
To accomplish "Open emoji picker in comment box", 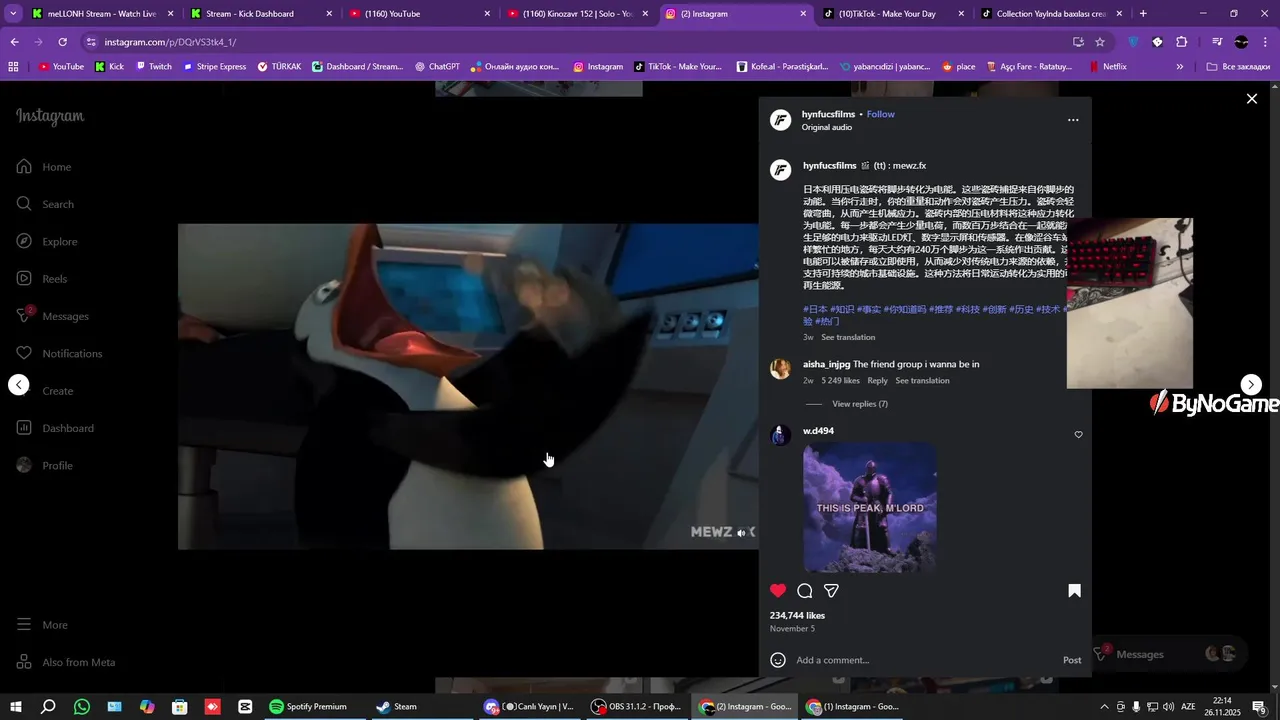I will point(778,660).
